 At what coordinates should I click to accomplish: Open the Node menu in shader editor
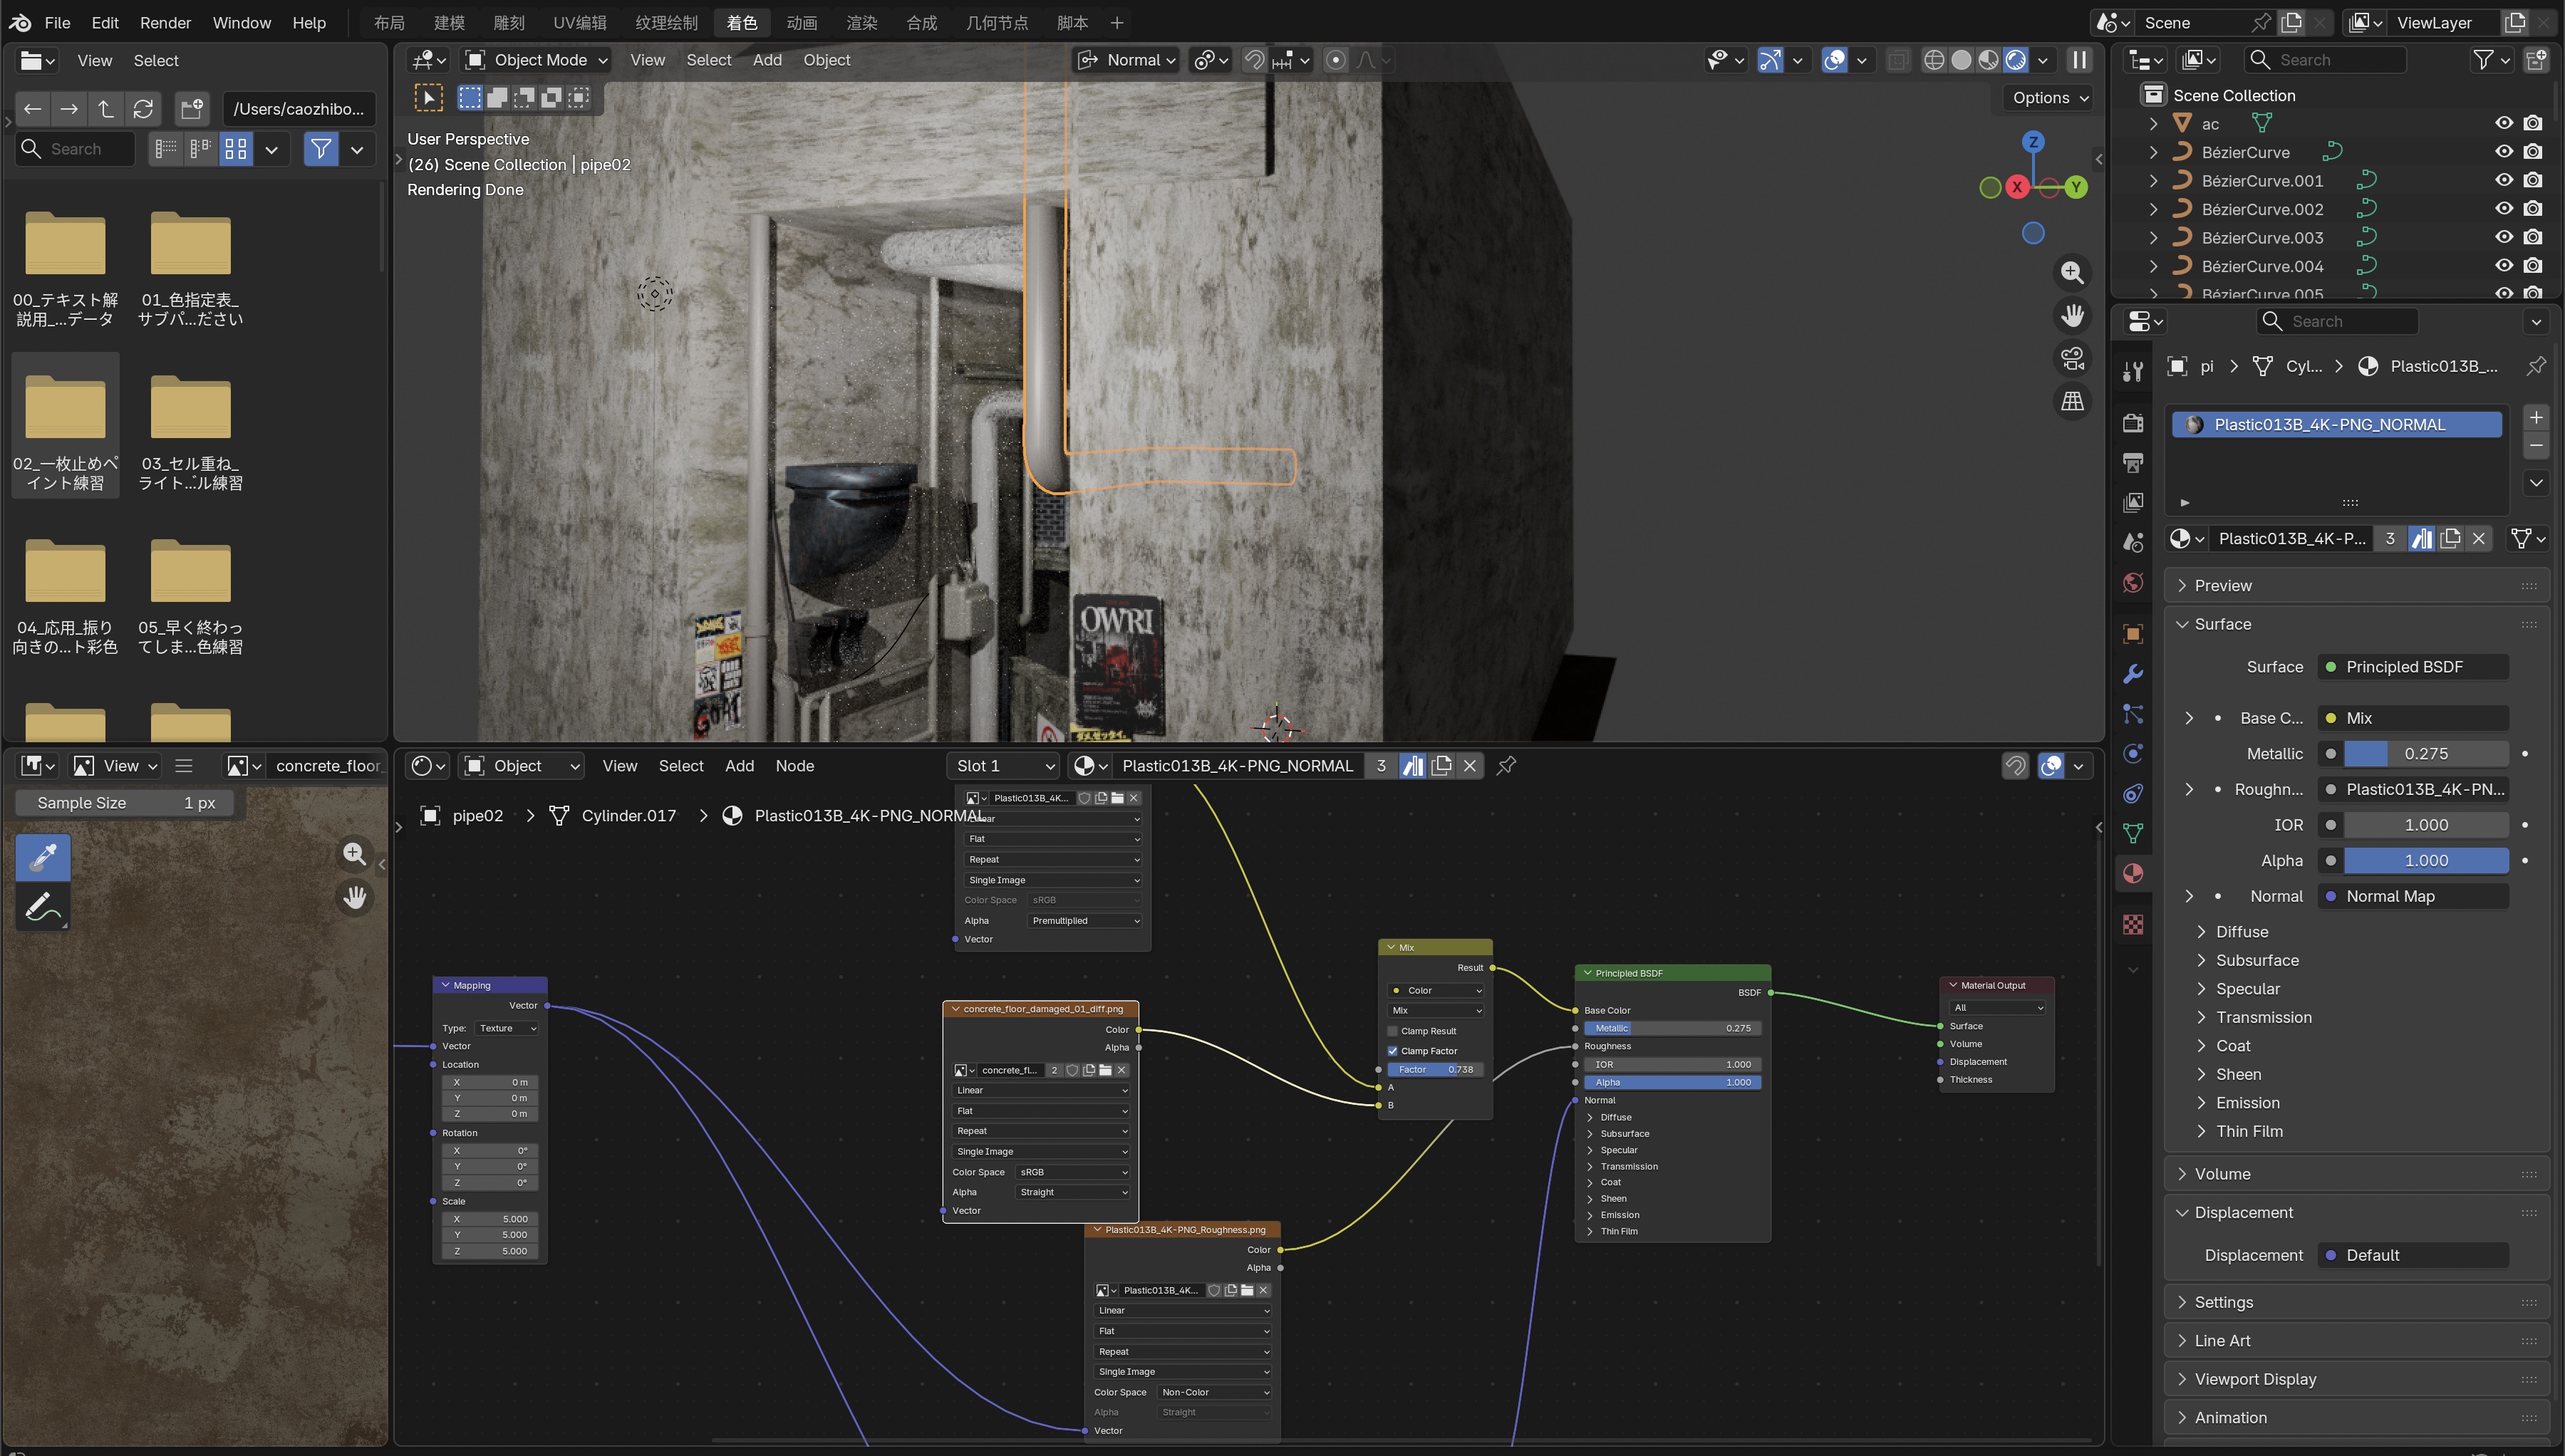coord(794,765)
